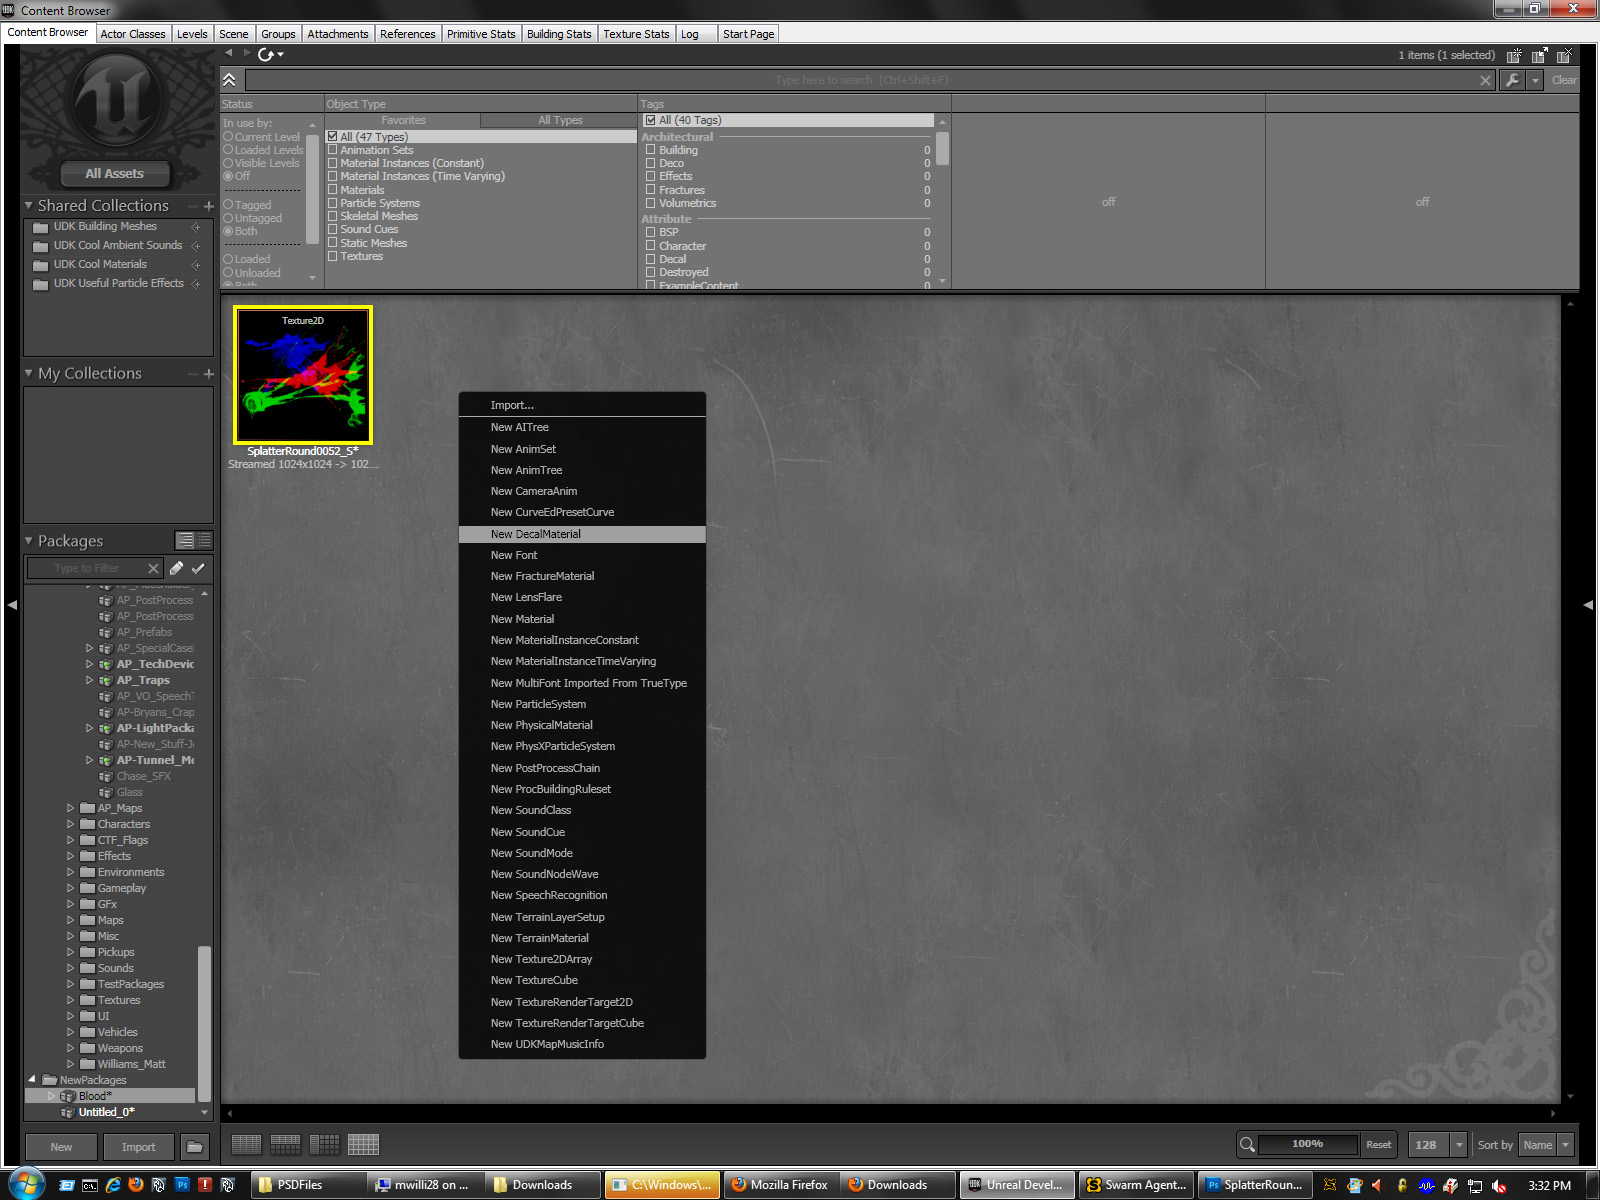Click the checkmark icon beside package filter

coord(198,568)
